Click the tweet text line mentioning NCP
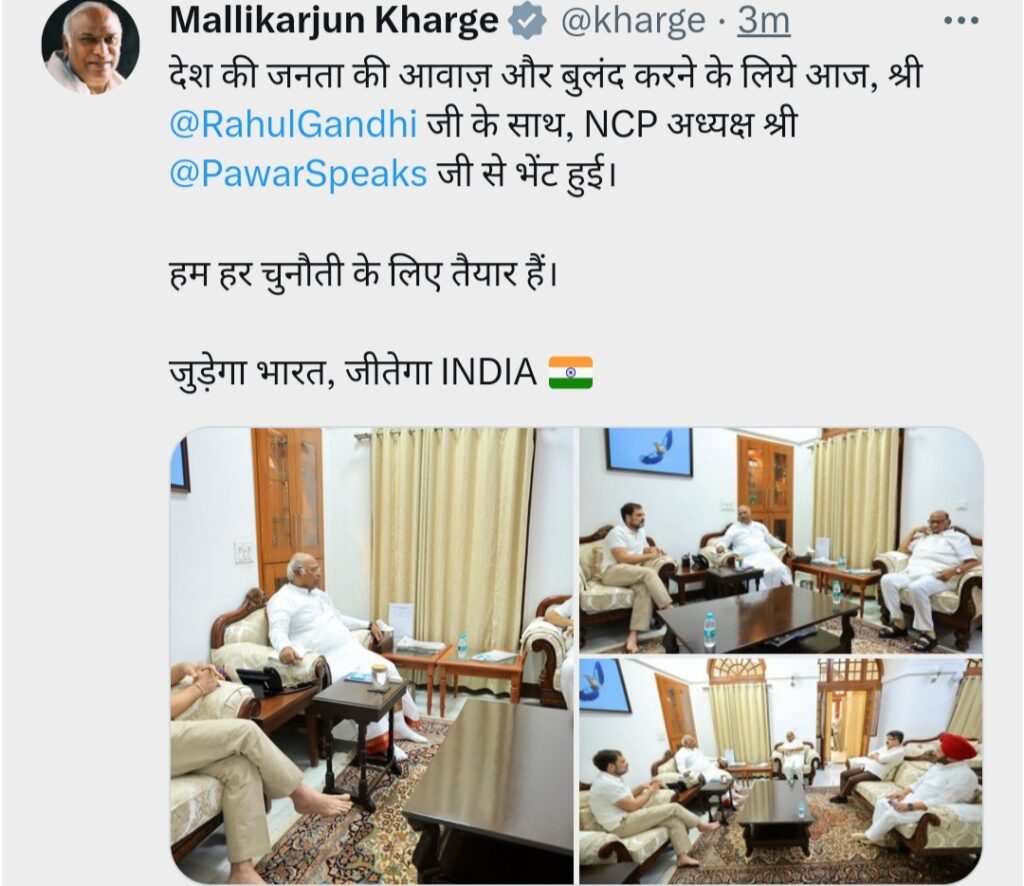Image resolution: width=1024 pixels, height=886 pixels. coord(483,124)
